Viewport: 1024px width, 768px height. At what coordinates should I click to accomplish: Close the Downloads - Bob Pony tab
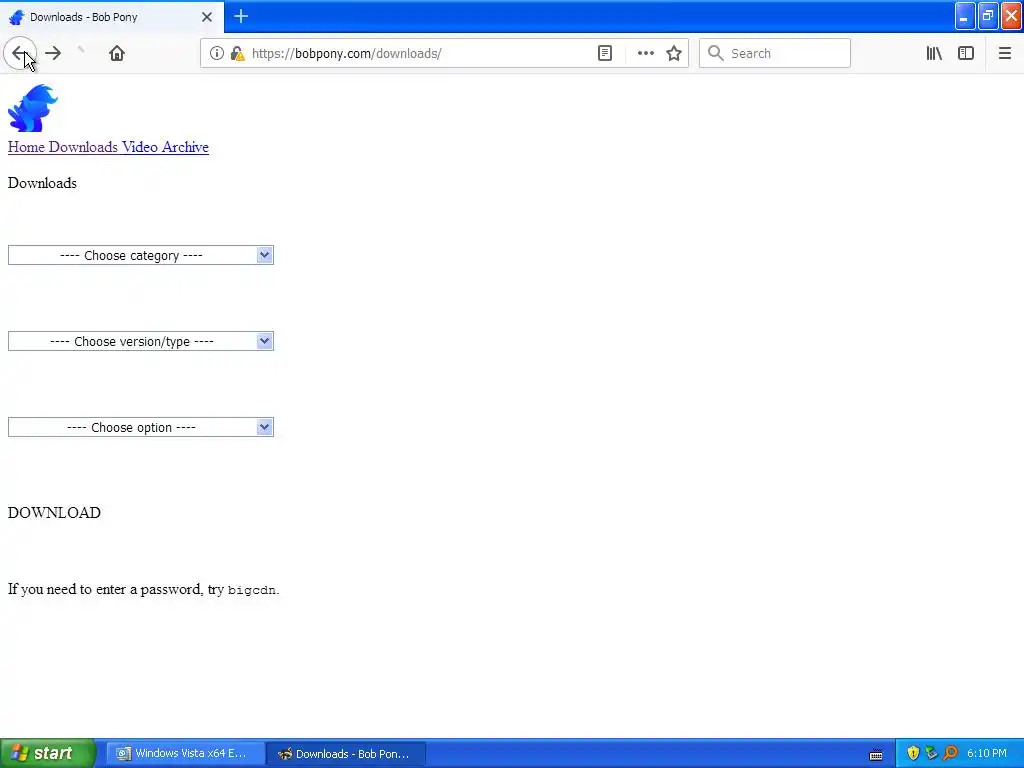point(207,17)
